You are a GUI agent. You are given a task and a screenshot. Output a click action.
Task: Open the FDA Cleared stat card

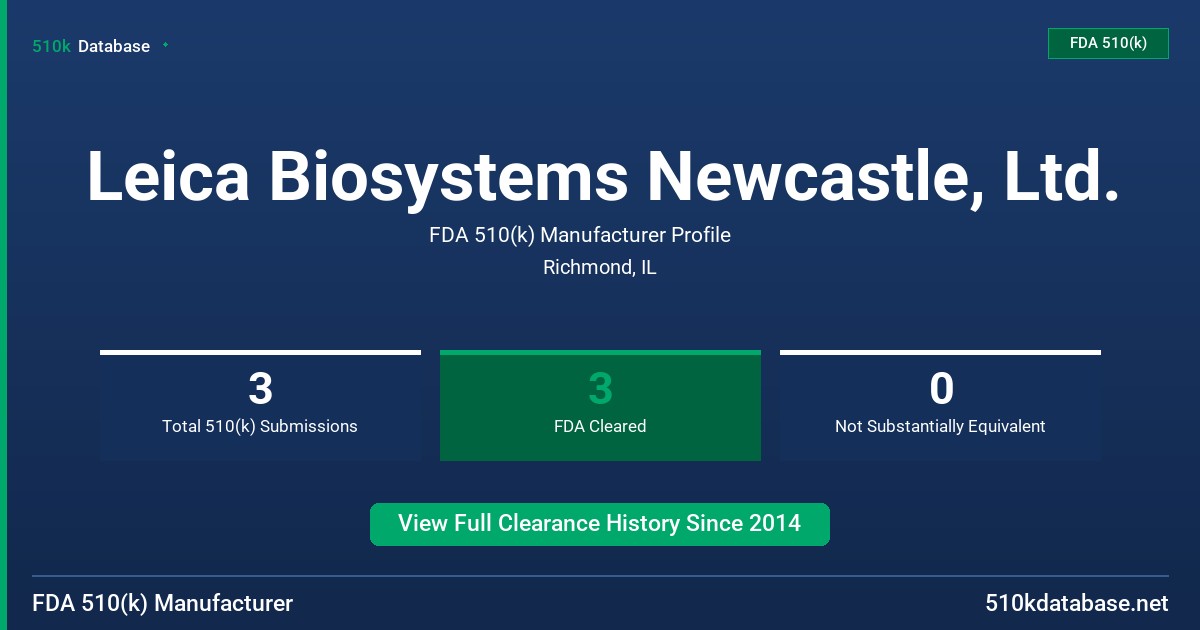tap(600, 405)
